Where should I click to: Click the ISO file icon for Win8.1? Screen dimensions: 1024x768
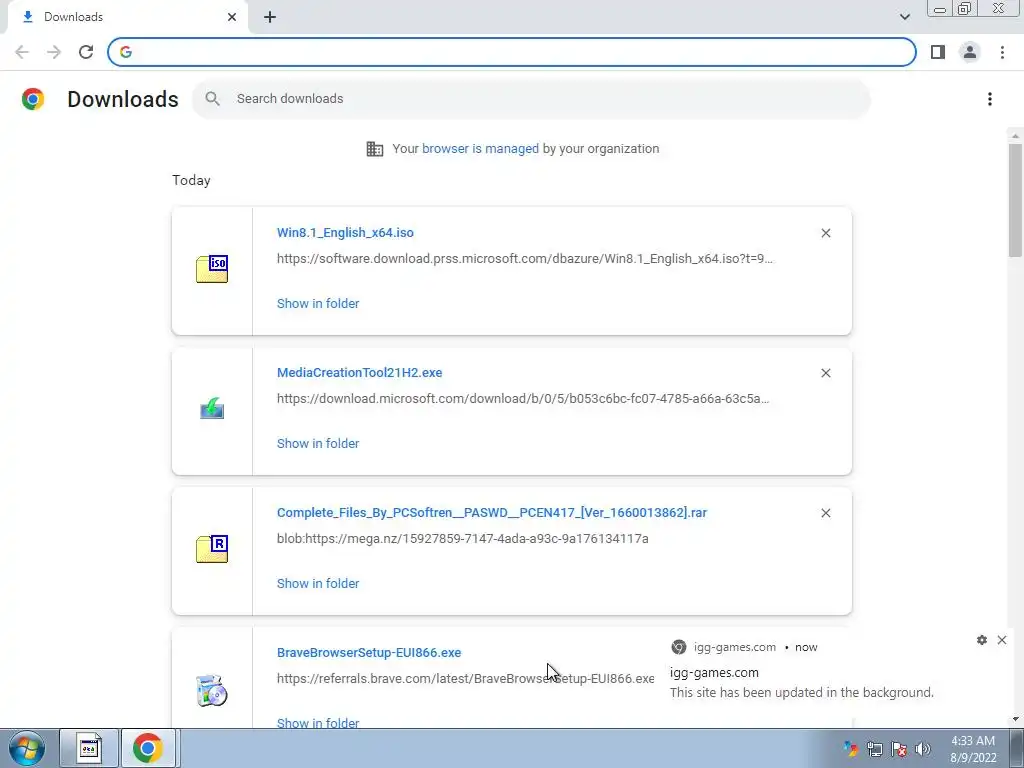click(x=212, y=268)
